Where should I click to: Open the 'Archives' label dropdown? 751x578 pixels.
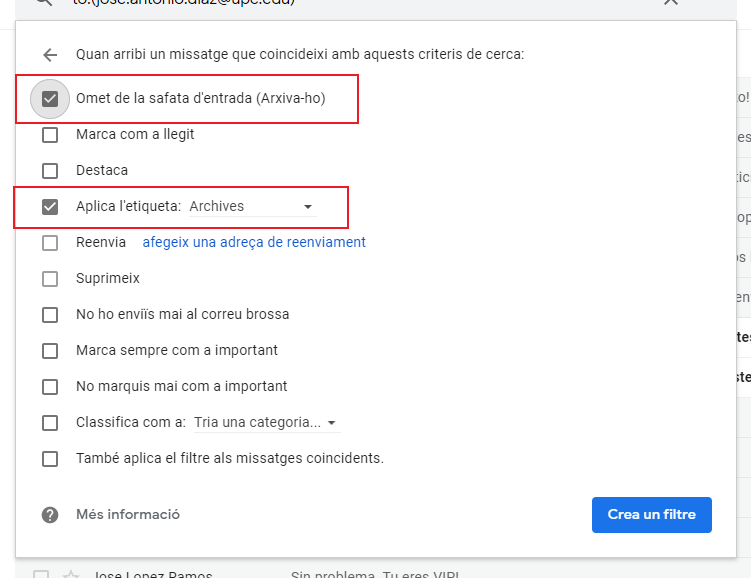coord(252,207)
